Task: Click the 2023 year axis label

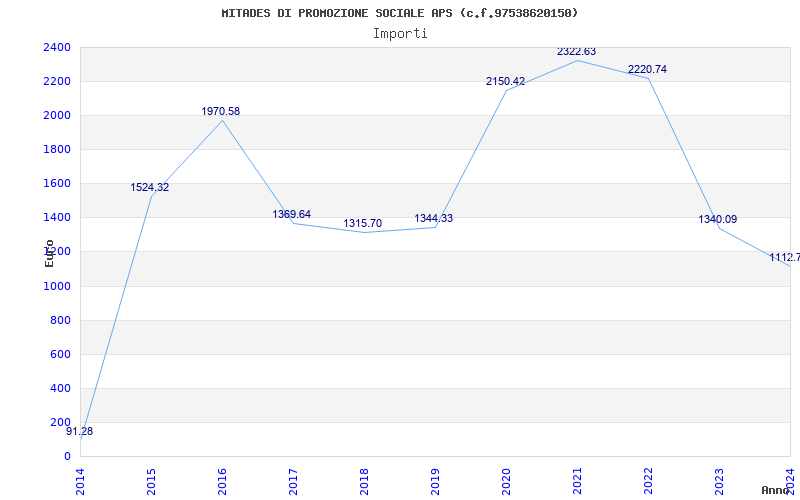Action: pyautogui.click(x=719, y=482)
